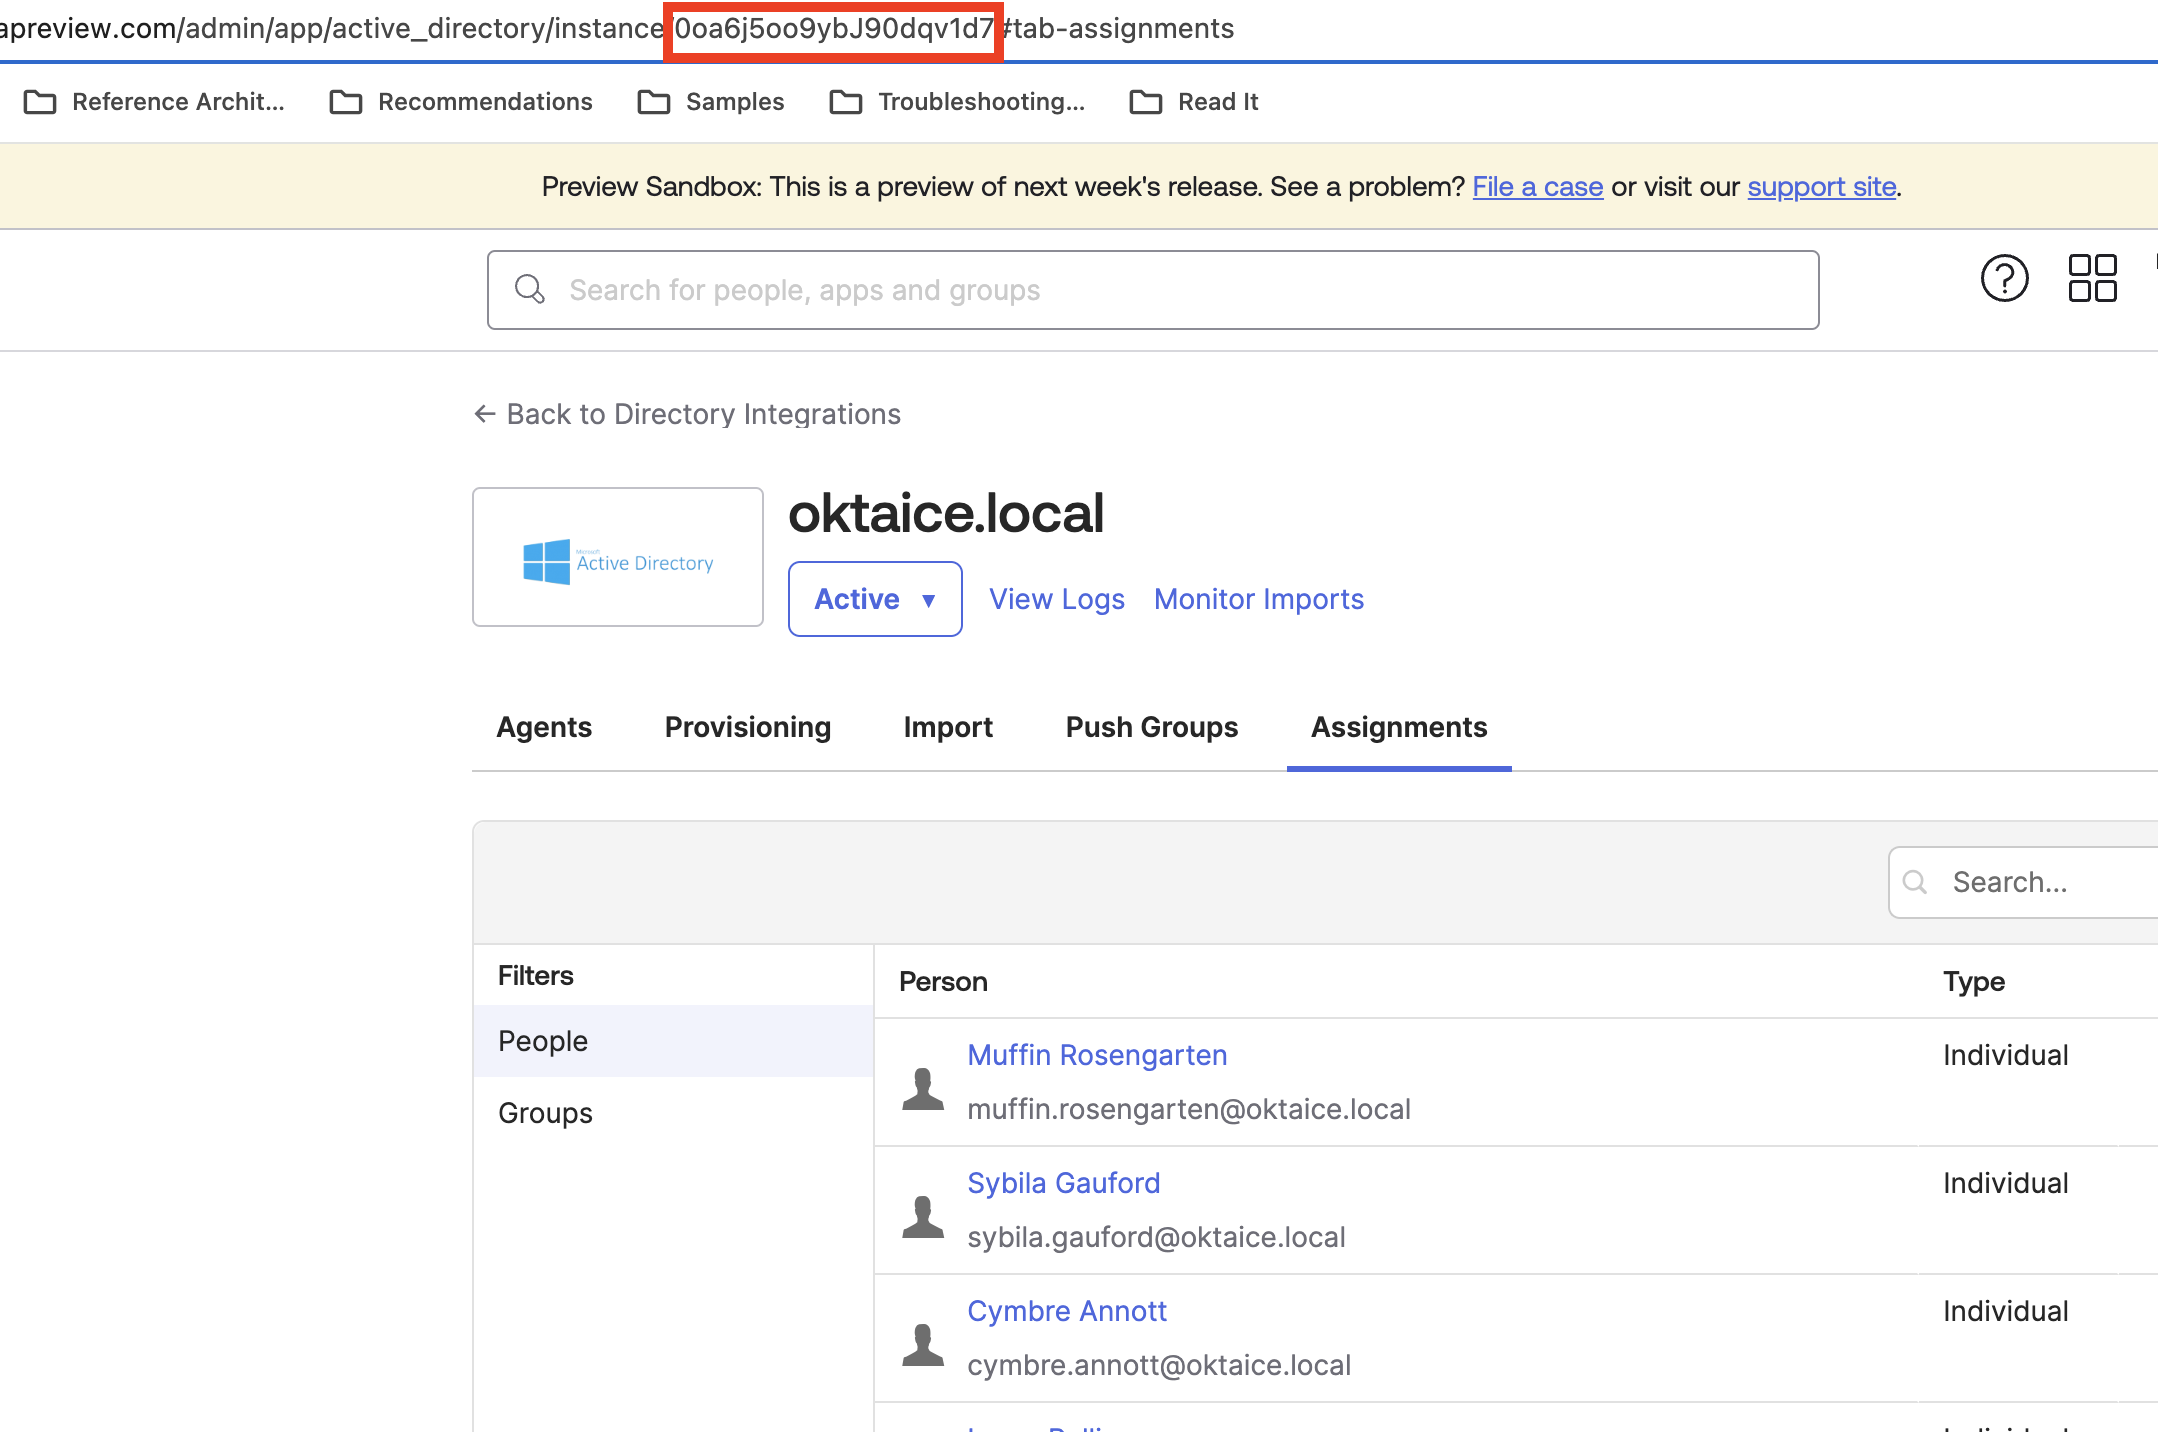Click the magnifier in the Assignments search box
This screenshot has width=2158, height=1432.
[1914, 882]
